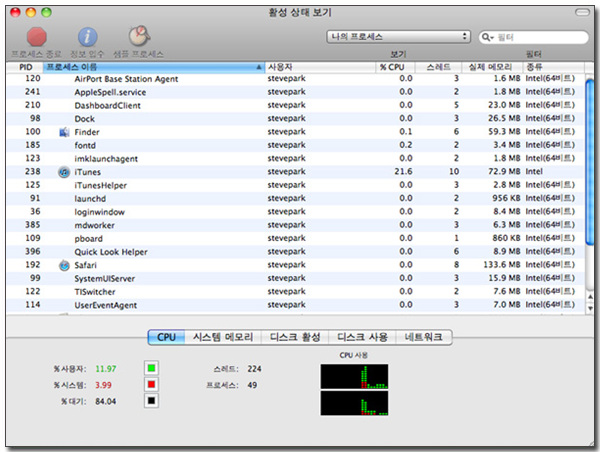
Task: Select the Safari icon in the process list
Action: click(x=64, y=265)
